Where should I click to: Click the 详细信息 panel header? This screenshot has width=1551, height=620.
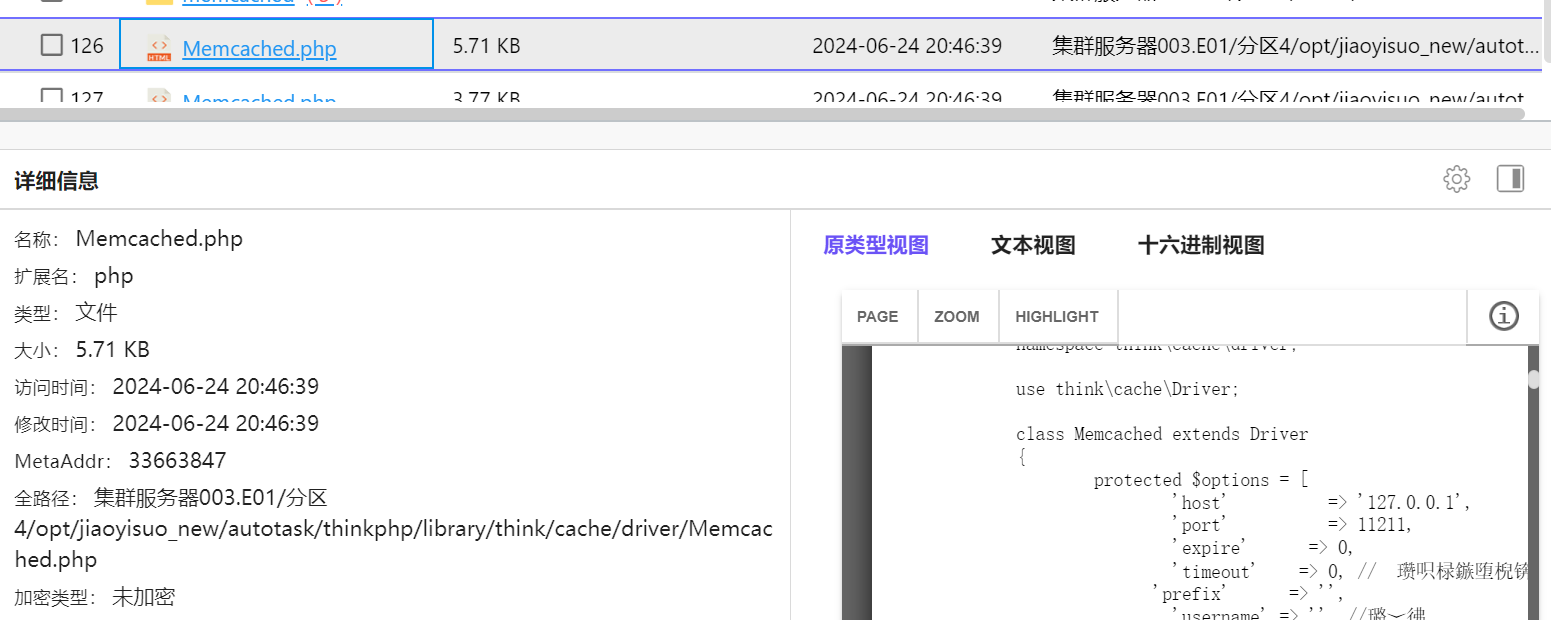[x=55, y=180]
